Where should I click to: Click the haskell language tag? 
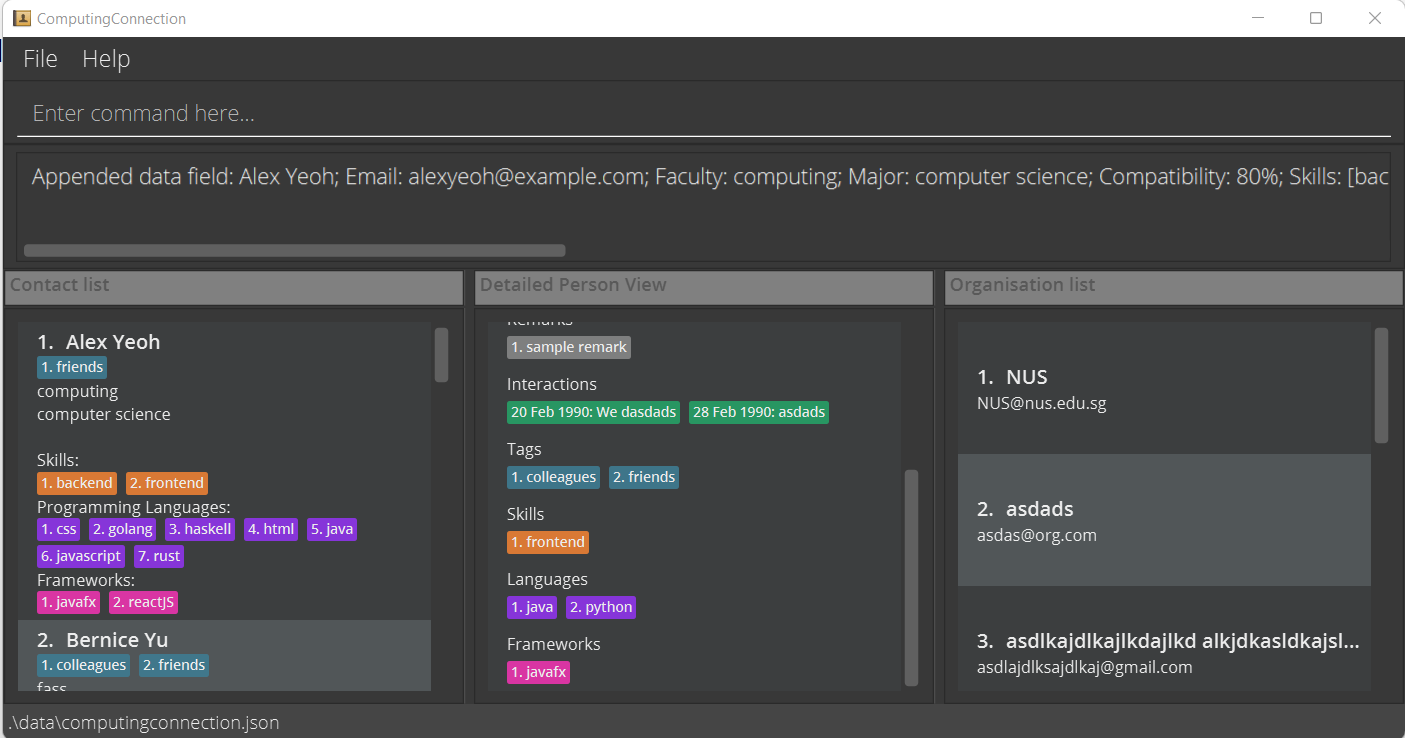(200, 529)
